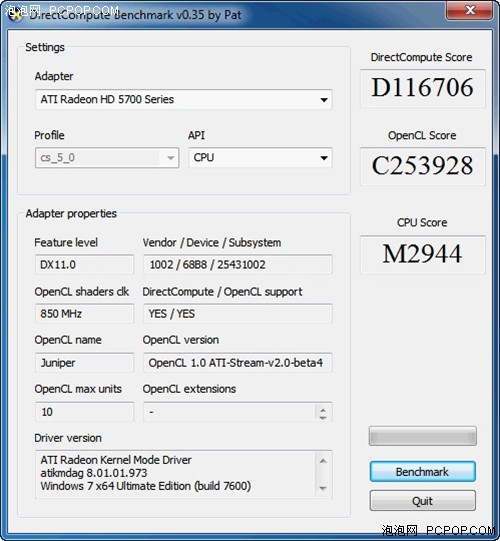This screenshot has height=541, width=500.
Task: Click the application icon in title bar
Action: tap(14, 14)
